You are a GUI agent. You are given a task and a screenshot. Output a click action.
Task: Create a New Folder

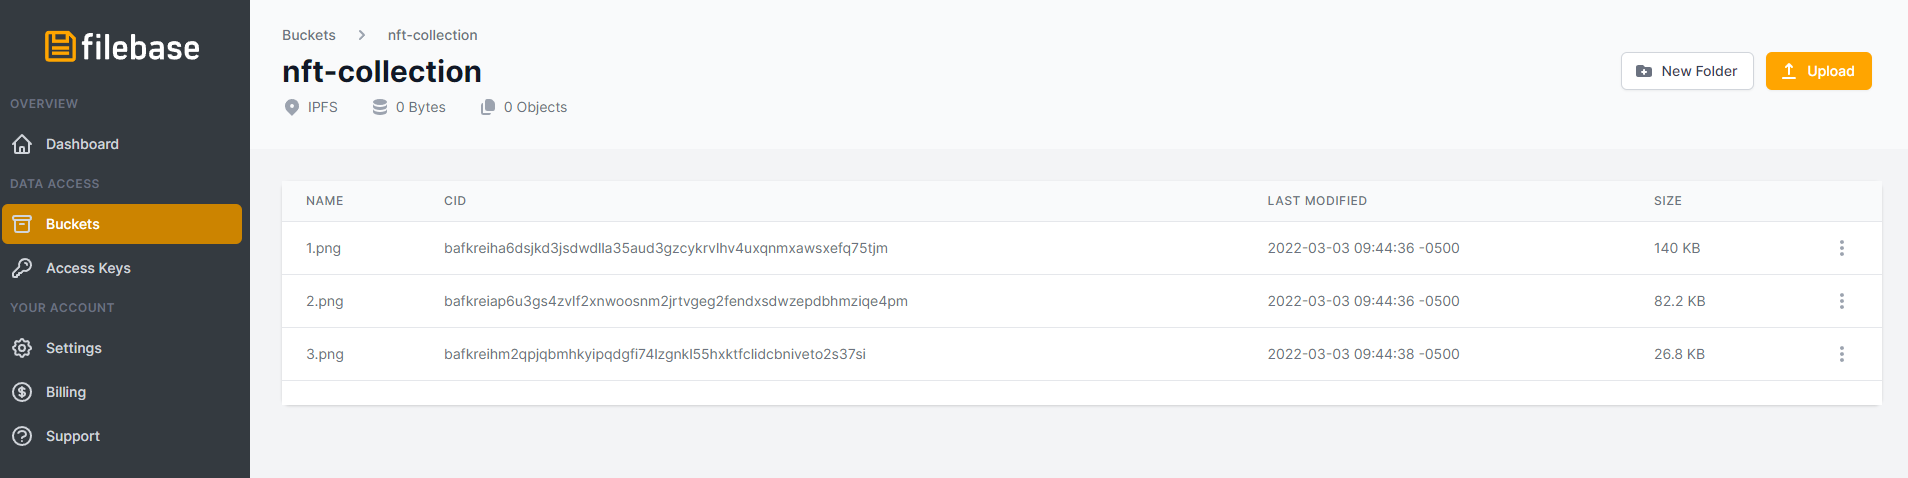coord(1686,71)
